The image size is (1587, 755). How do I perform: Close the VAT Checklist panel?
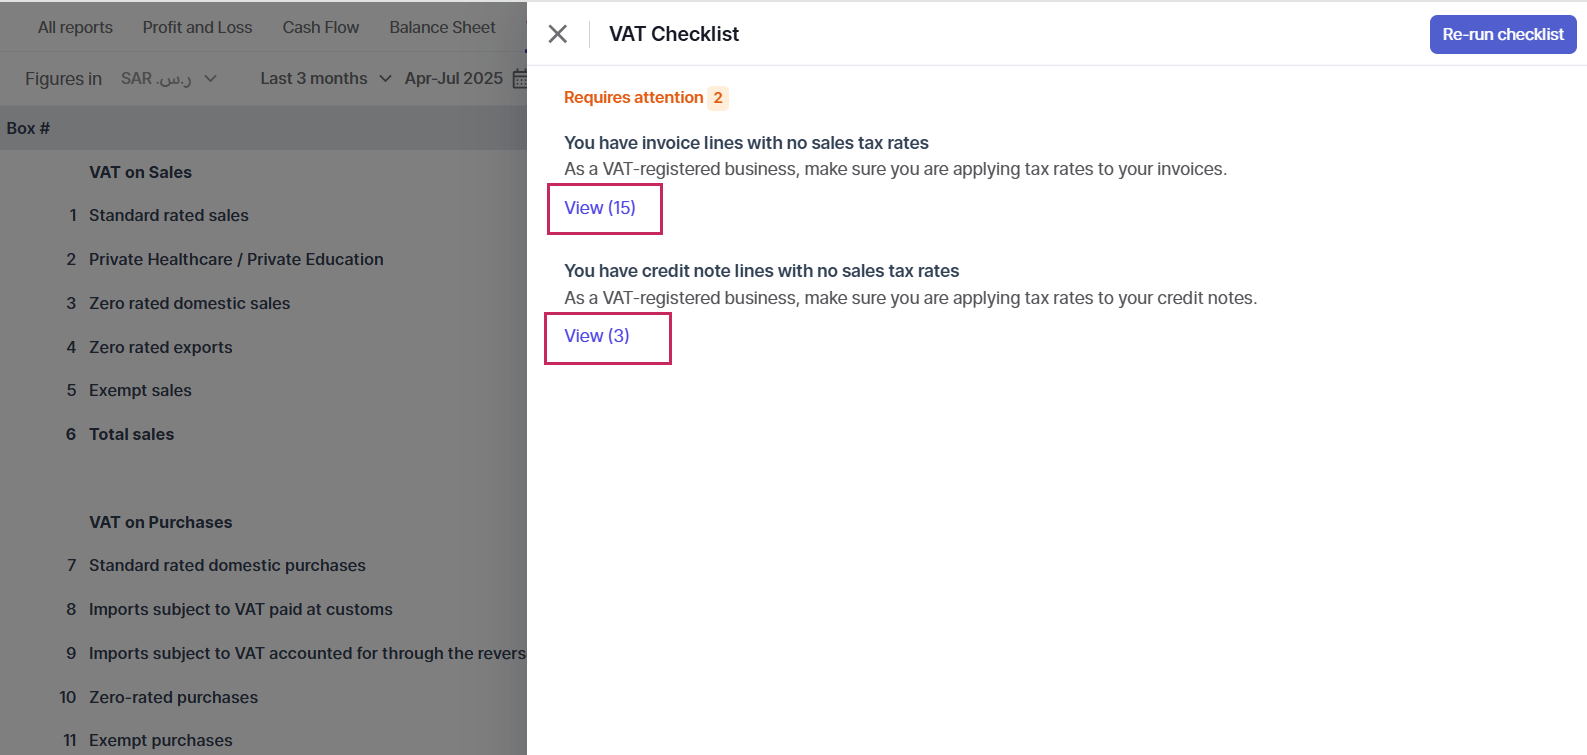(x=558, y=34)
